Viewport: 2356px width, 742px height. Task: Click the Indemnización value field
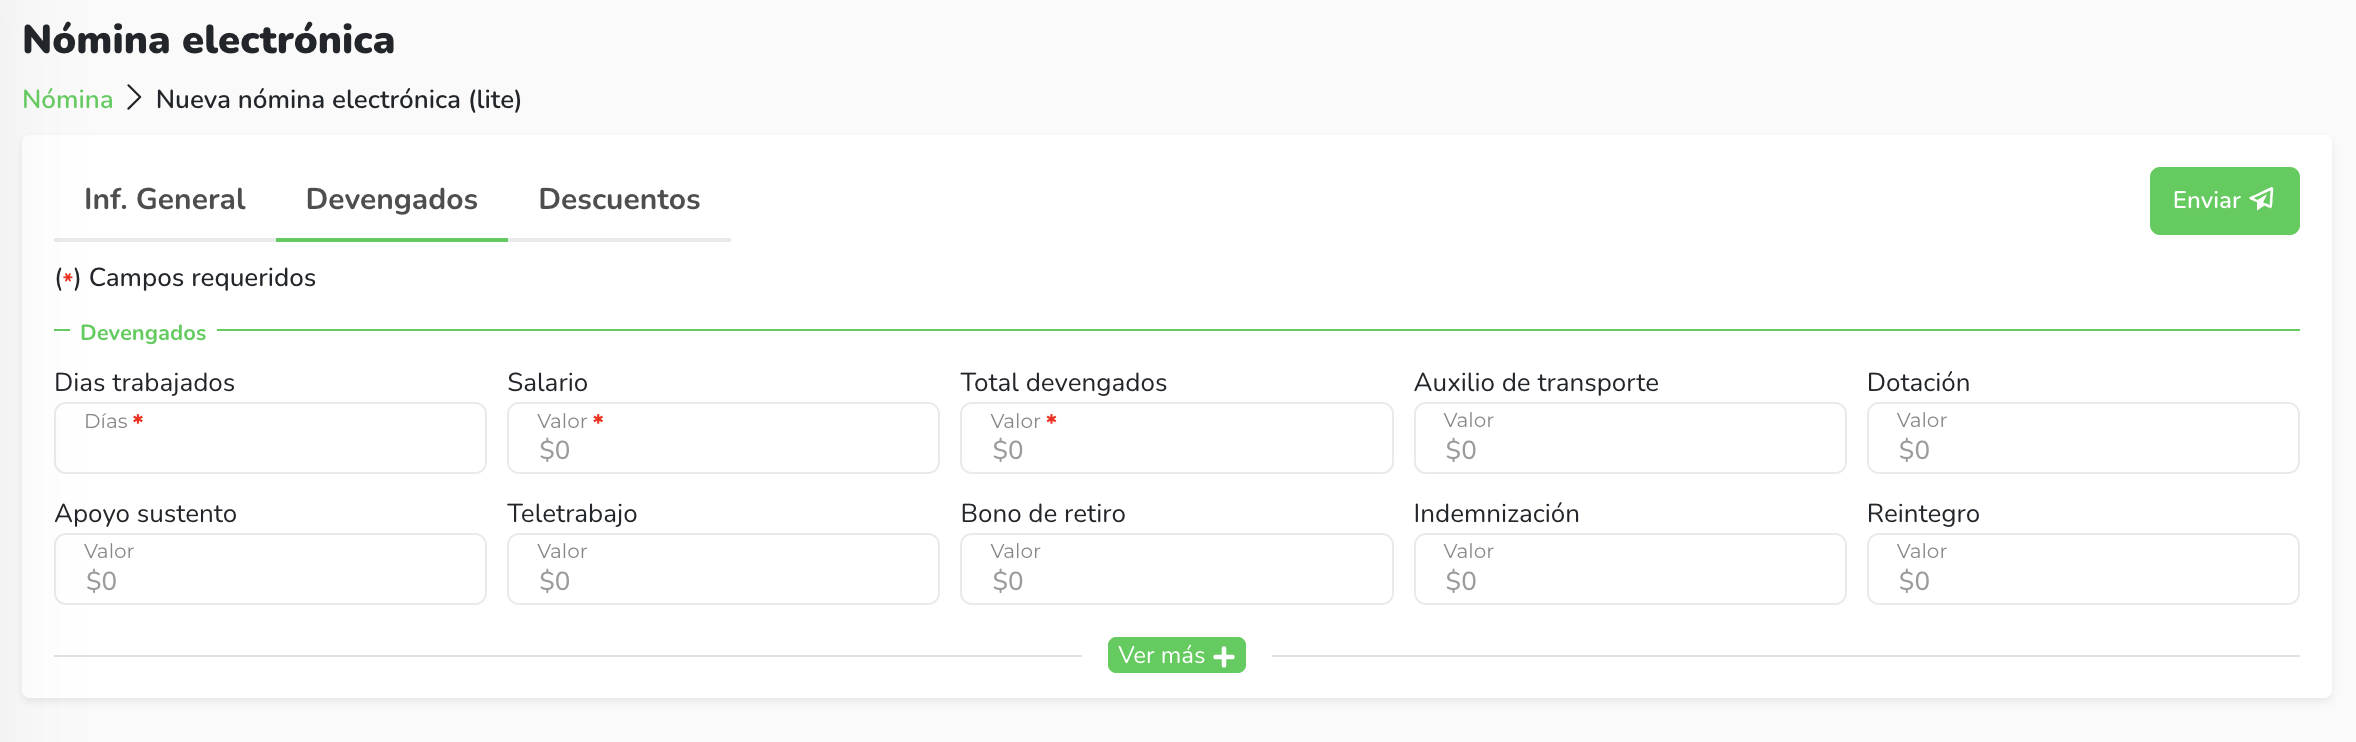[x=1629, y=570]
